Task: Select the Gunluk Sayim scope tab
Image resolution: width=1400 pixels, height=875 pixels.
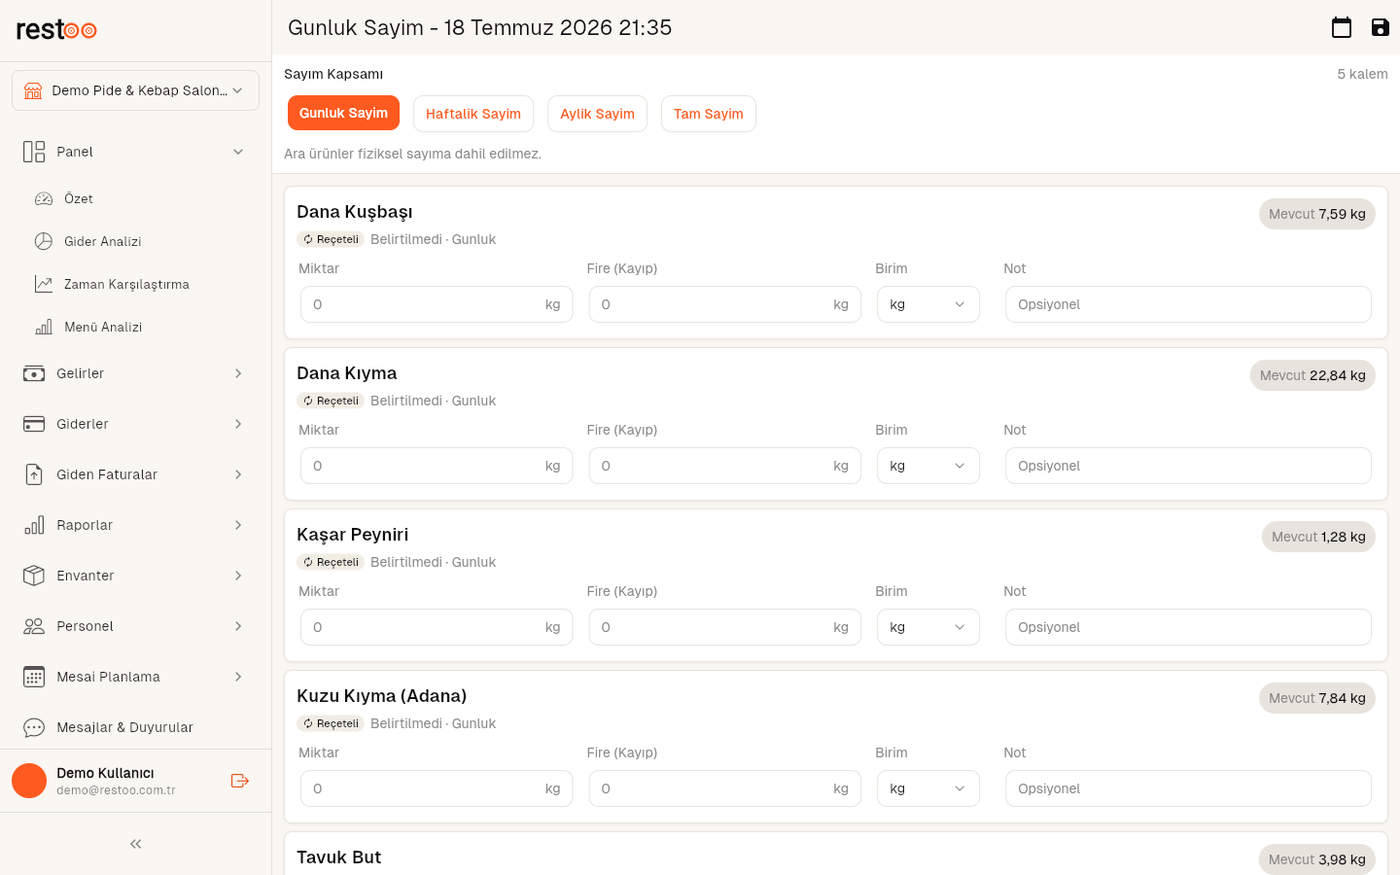Action: 344,113
